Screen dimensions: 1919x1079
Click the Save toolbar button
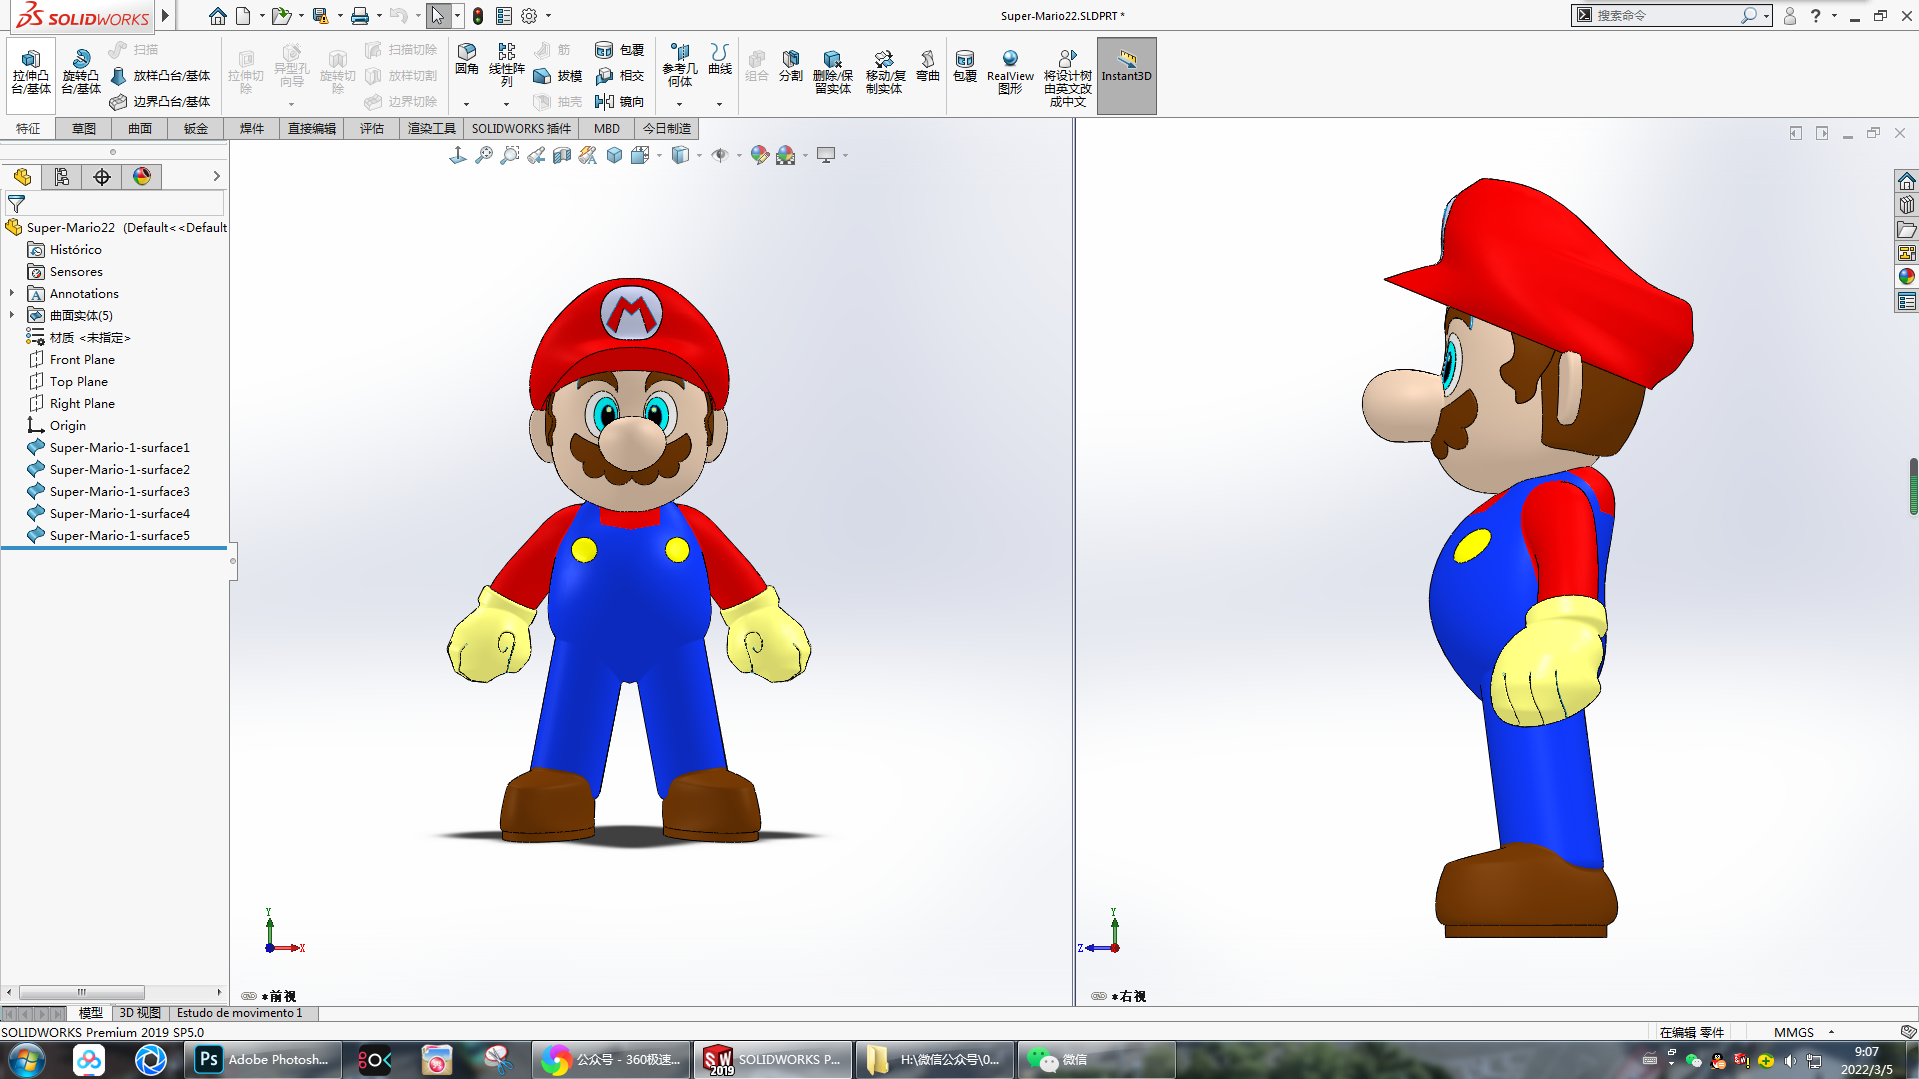click(x=320, y=16)
